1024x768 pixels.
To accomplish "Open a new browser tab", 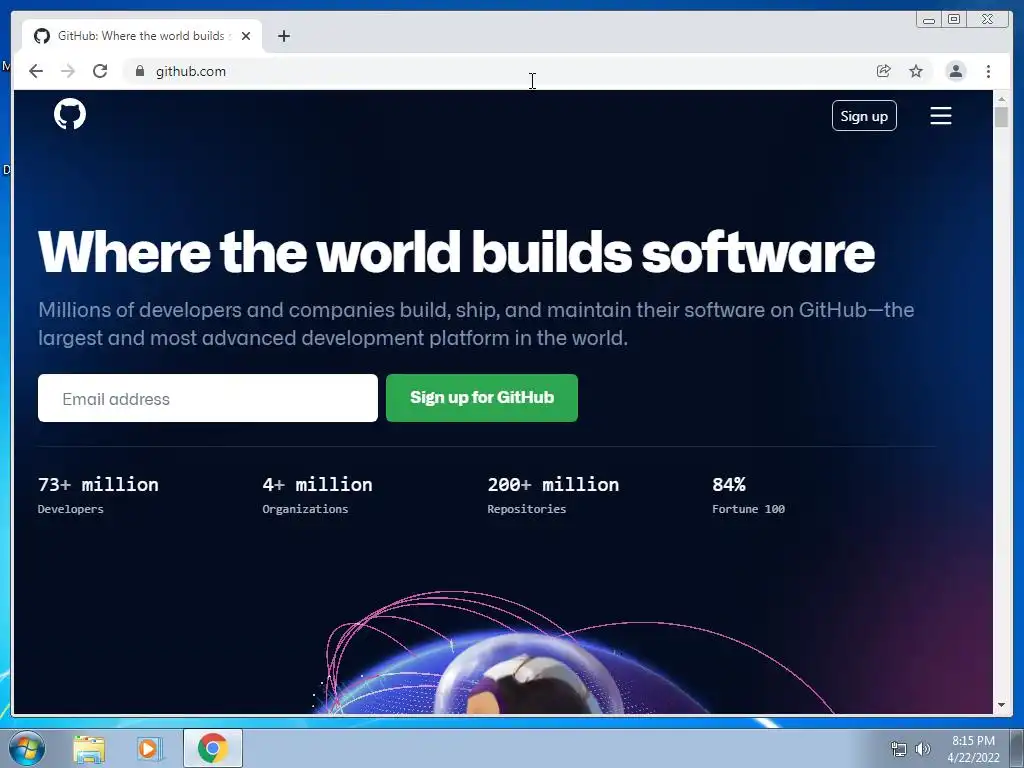I will point(283,36).
